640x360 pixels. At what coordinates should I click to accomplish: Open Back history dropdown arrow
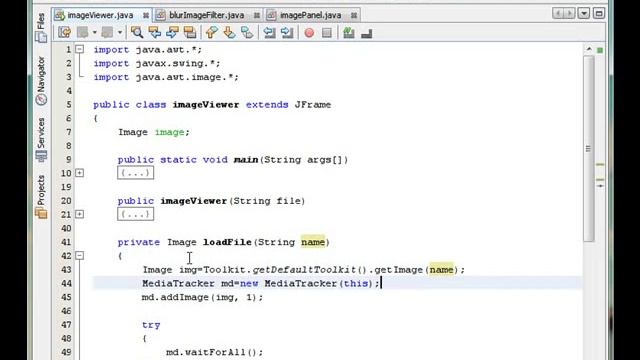[x=94, y=32]
